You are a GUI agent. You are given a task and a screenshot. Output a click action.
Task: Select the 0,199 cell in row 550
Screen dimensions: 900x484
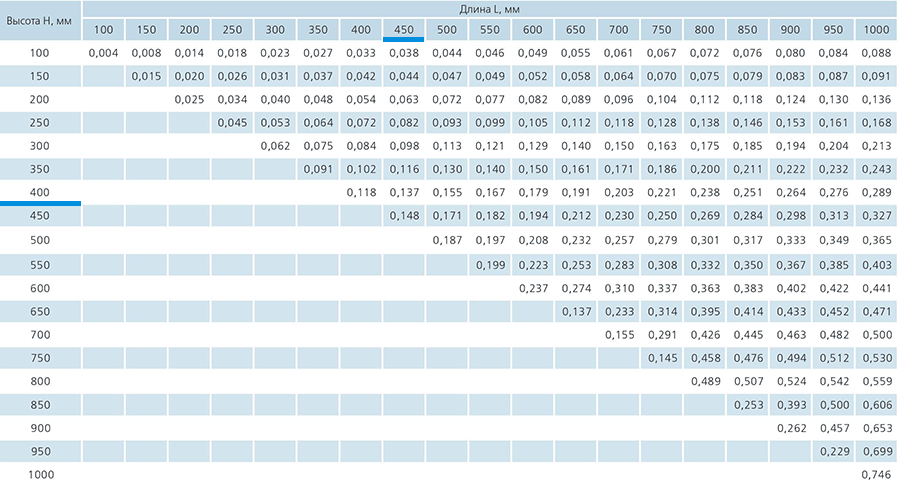(x=490, y=265)
